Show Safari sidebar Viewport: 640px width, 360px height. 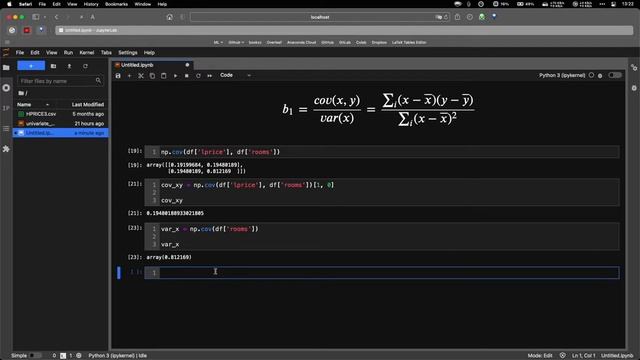[x=36, y=17]
